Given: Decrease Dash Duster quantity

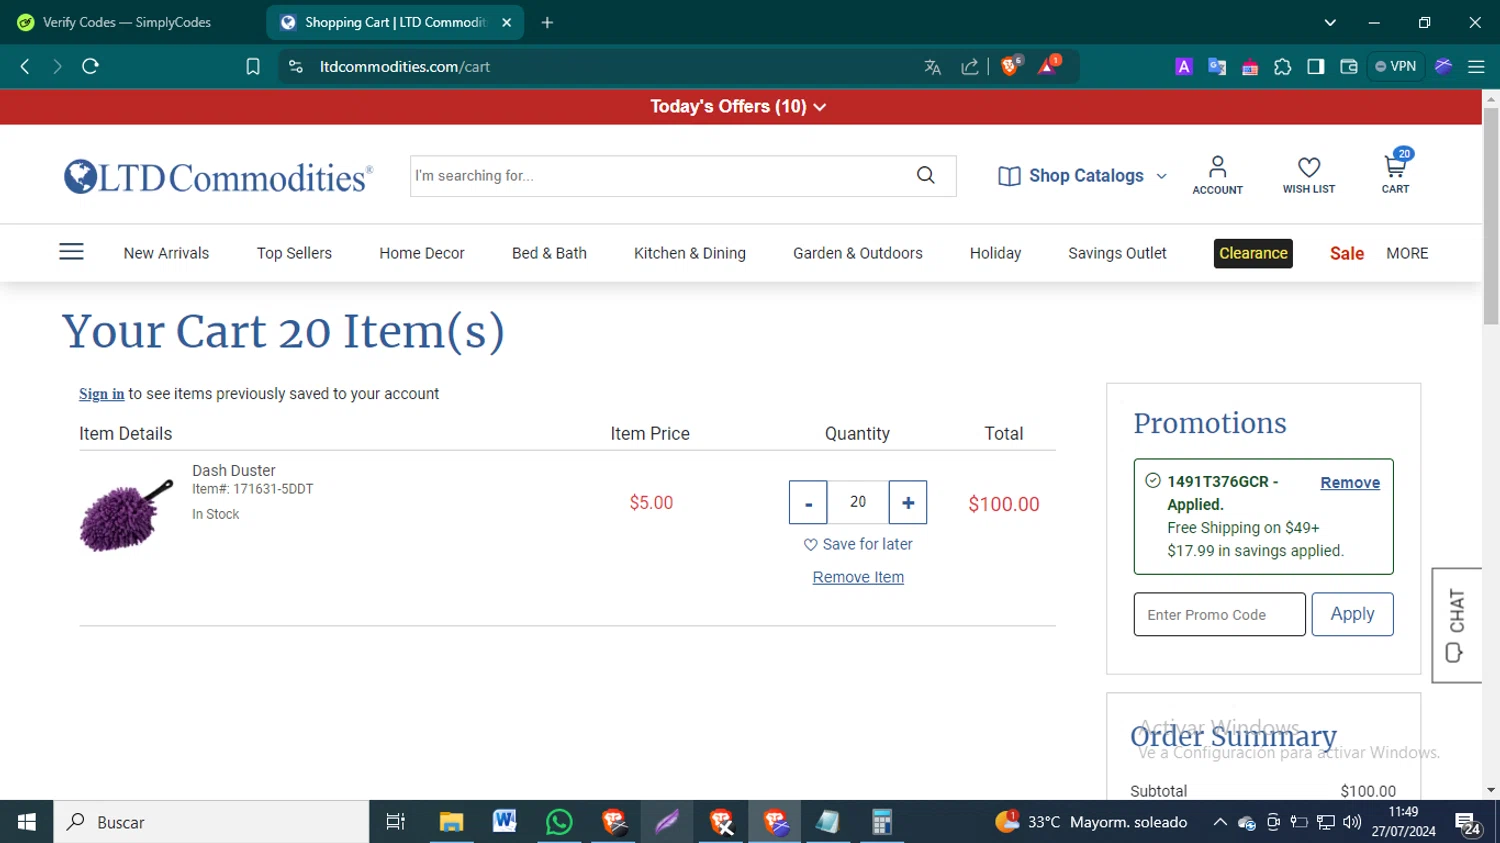Looking at the screenshot, I should tap(808, 502).
